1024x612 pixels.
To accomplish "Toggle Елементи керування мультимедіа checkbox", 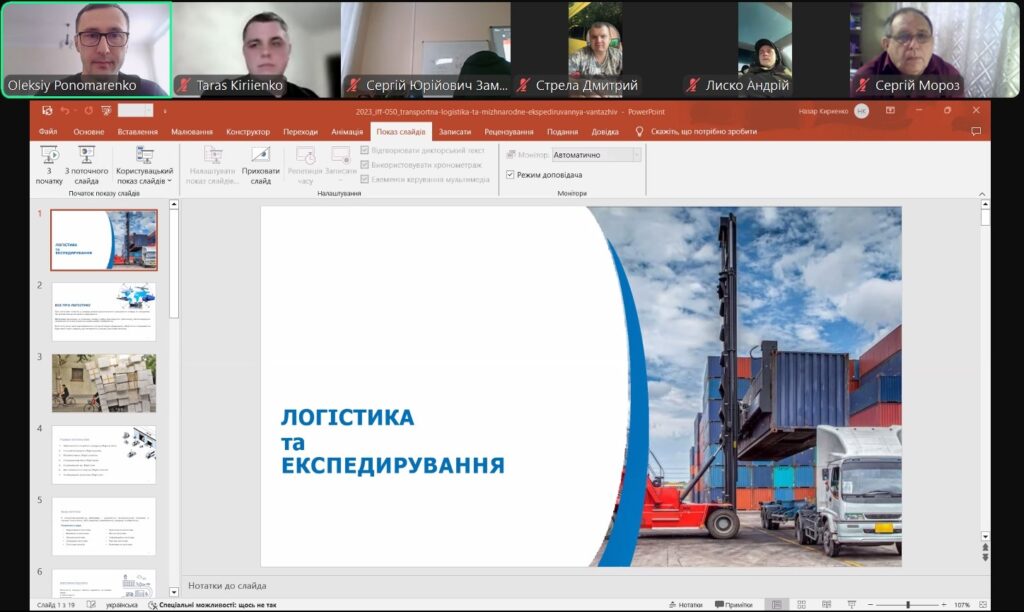I will click(364, 179).
